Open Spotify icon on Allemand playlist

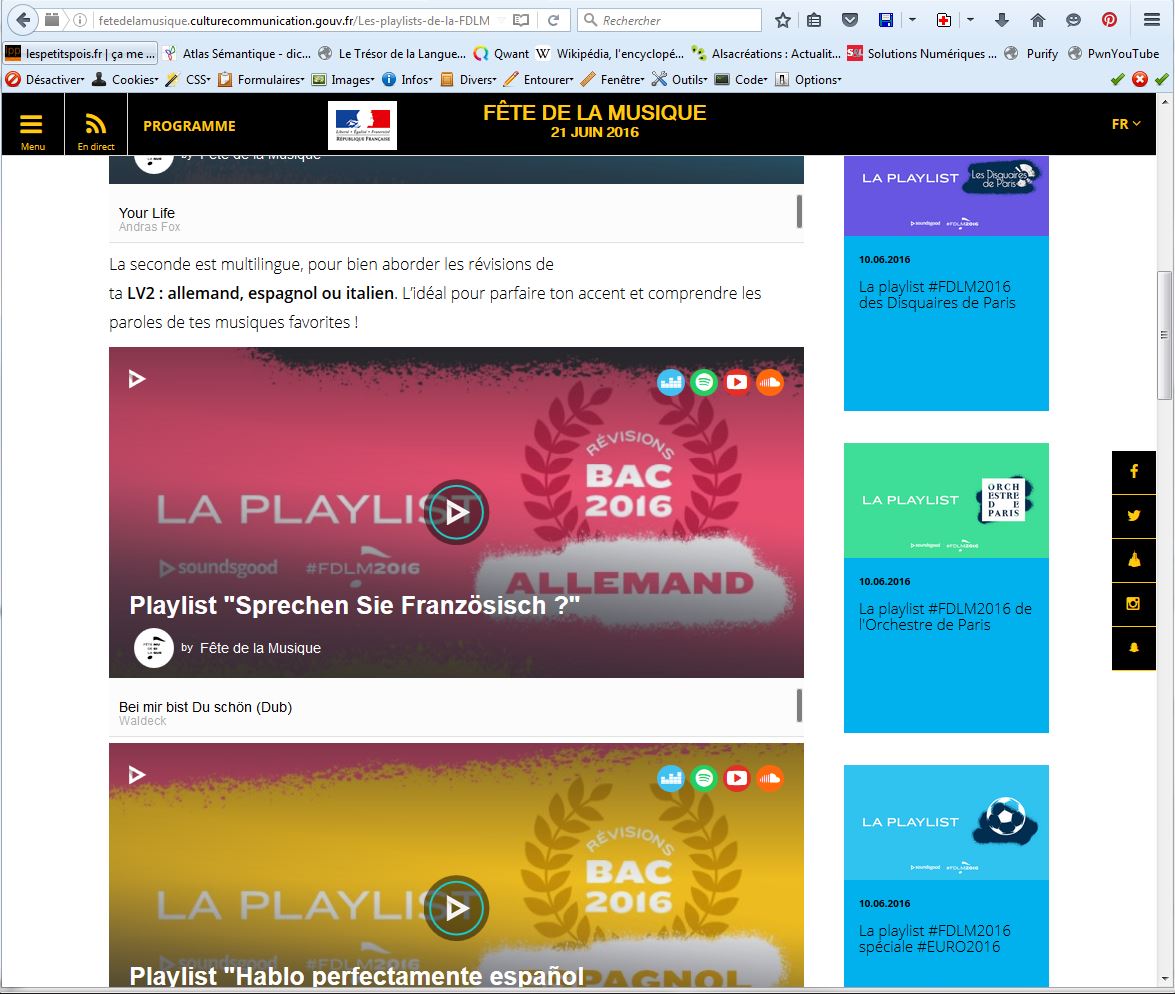(x=704, y=382)
